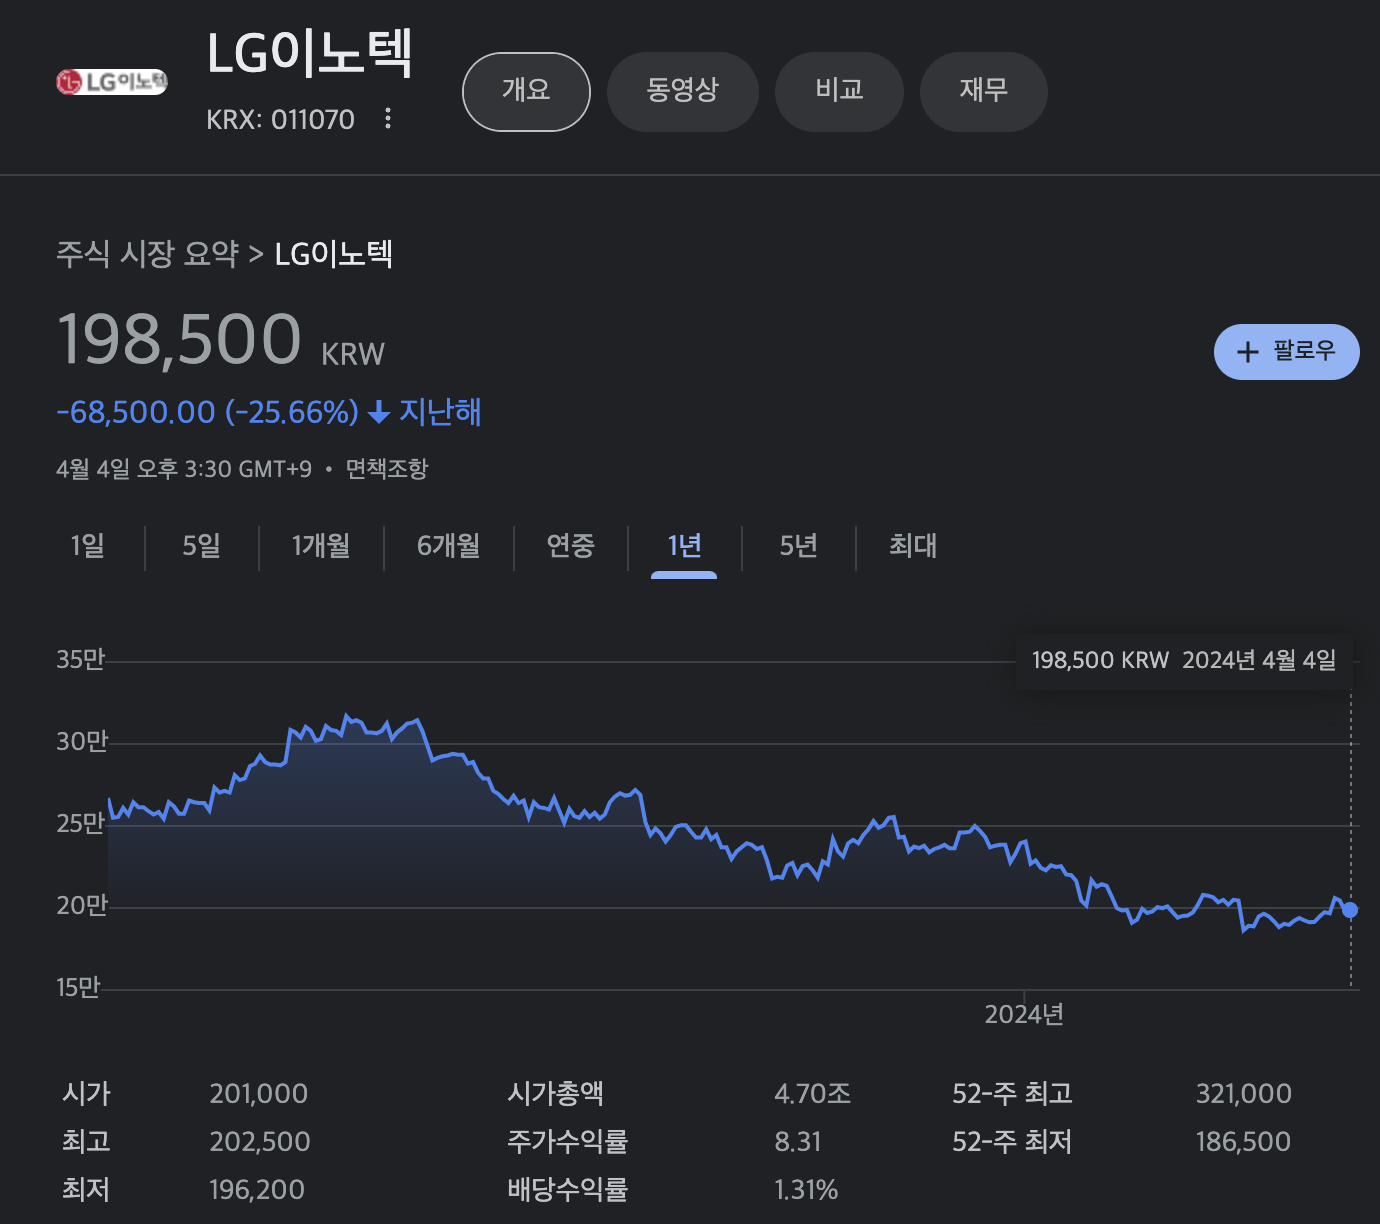This screenshot has width=1380, height=1224.
Task: Click the 주가수익률 label
Action: tap(568, 1142)
